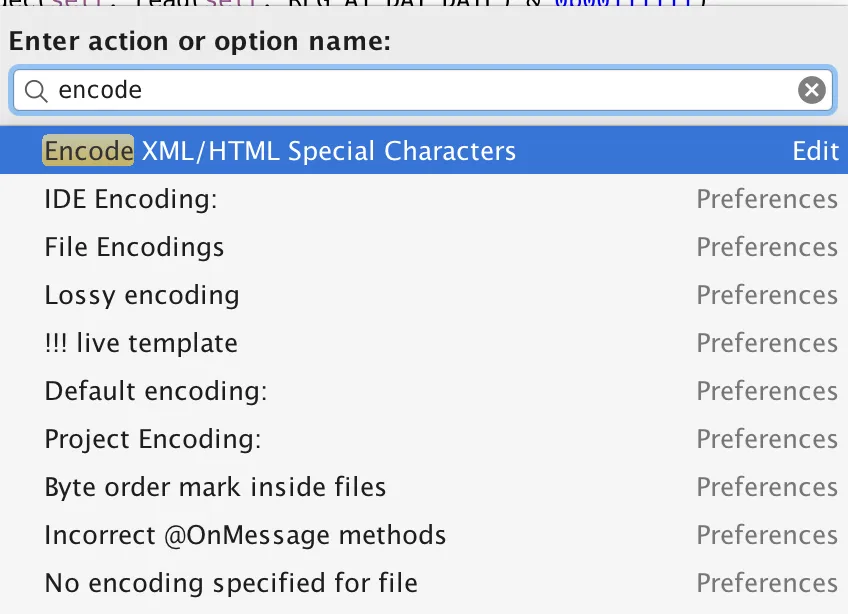The height and width of the screenshot is (614, 848).
Task: Open the IDE Encoding option
Action: point(131,199)
